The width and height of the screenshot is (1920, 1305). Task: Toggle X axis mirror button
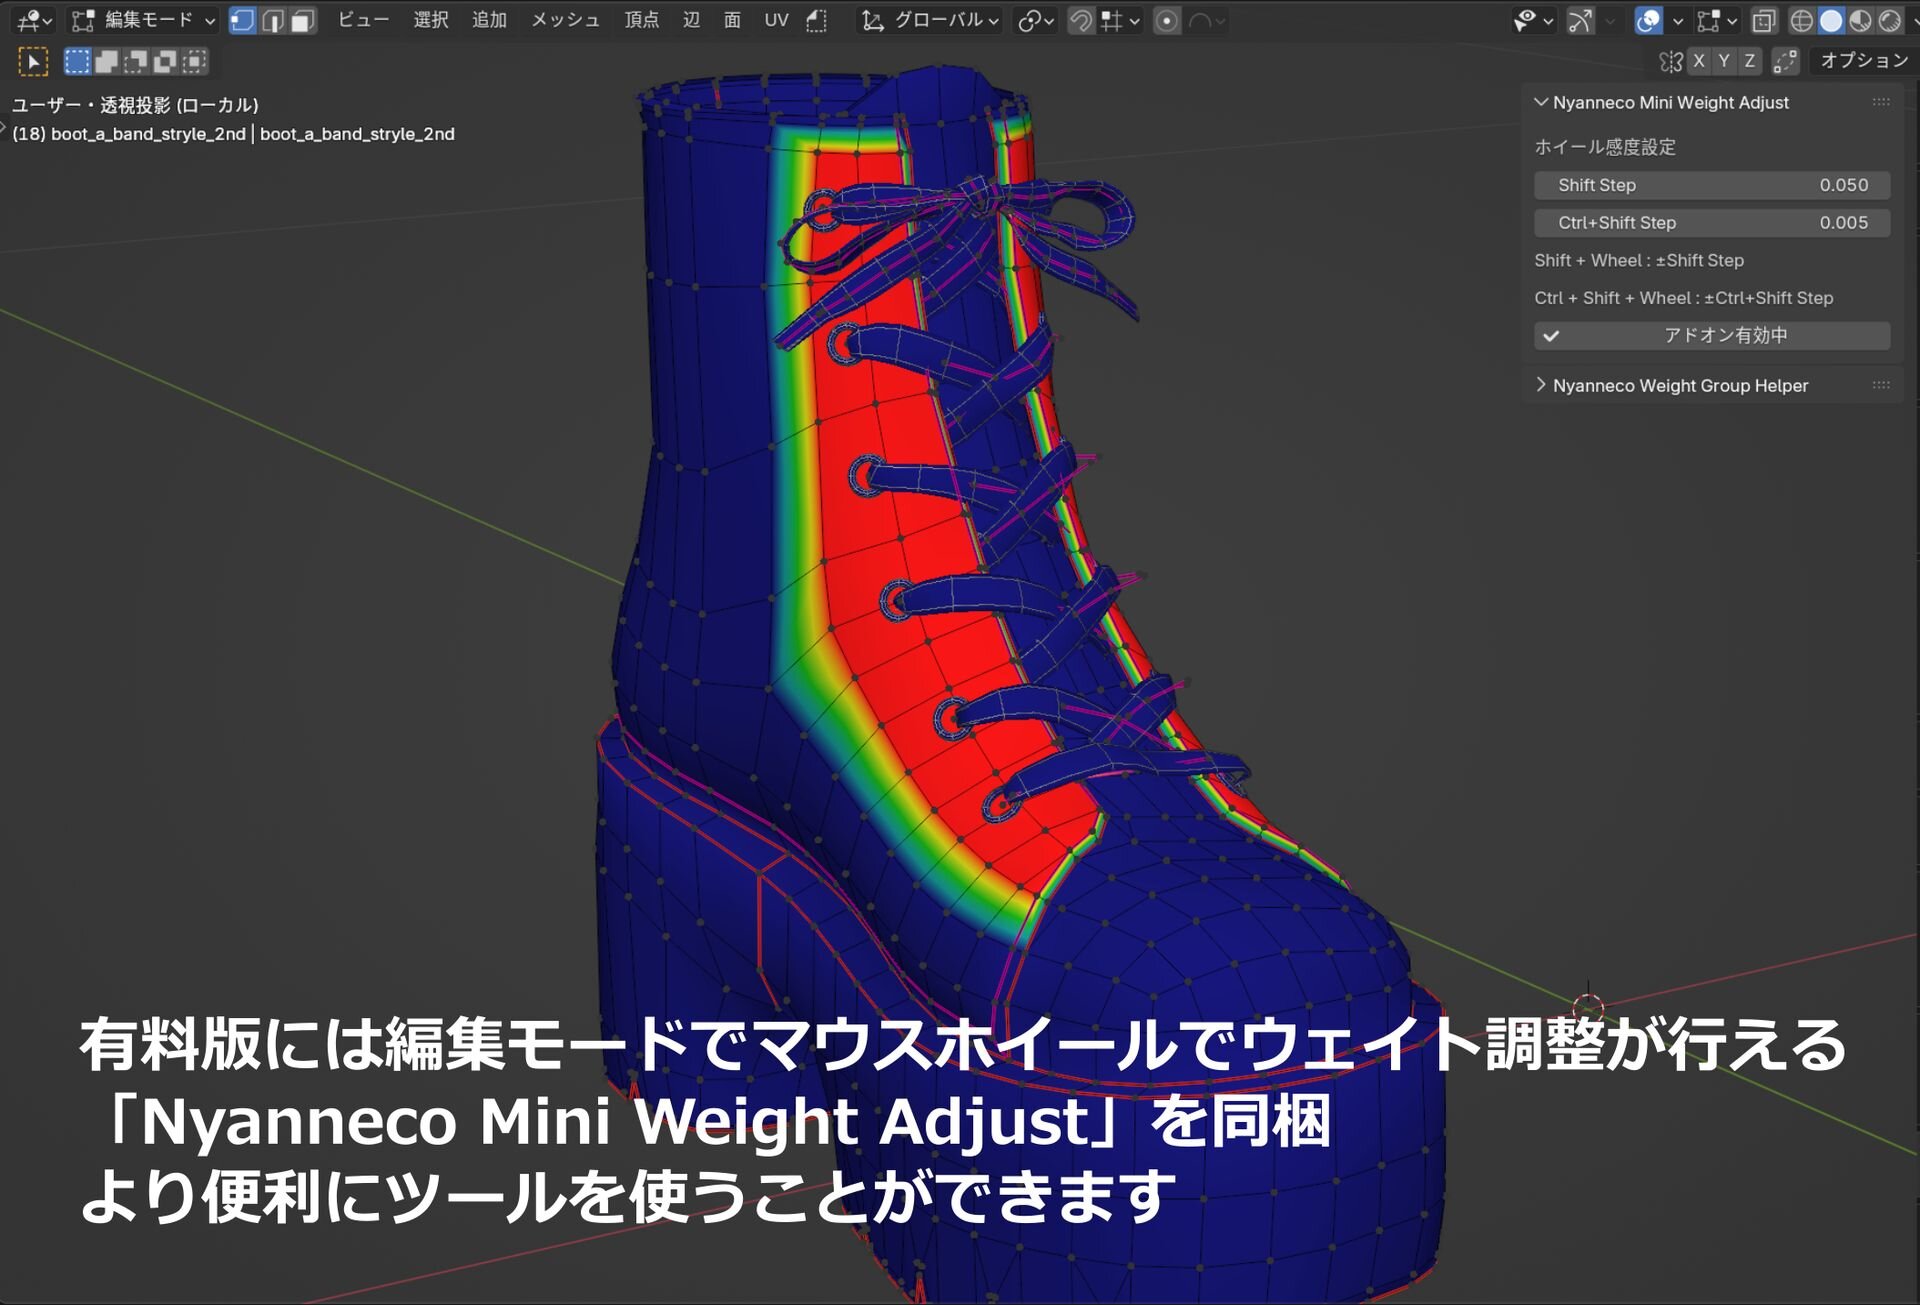1698,61
